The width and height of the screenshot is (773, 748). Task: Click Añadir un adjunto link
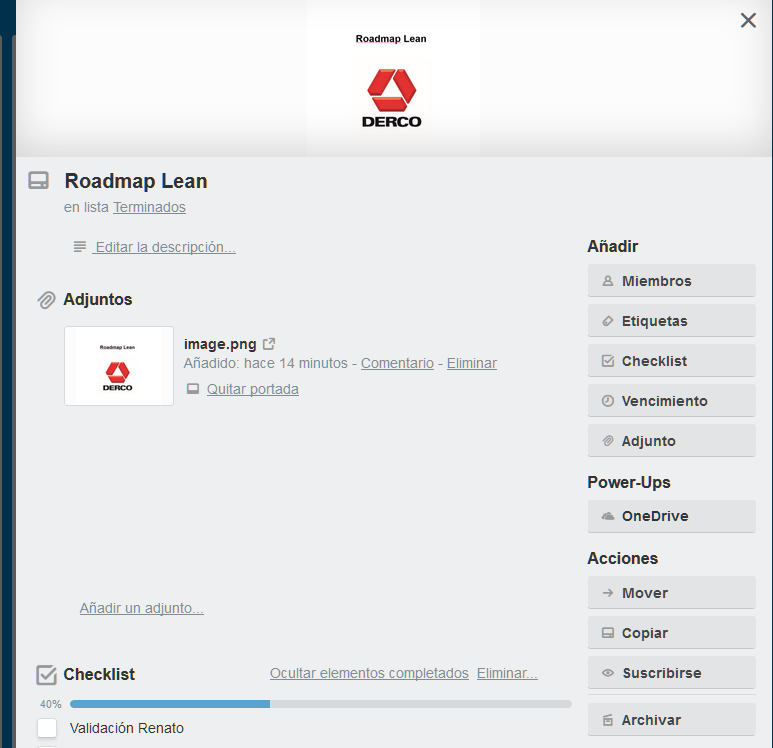point(141,608)
